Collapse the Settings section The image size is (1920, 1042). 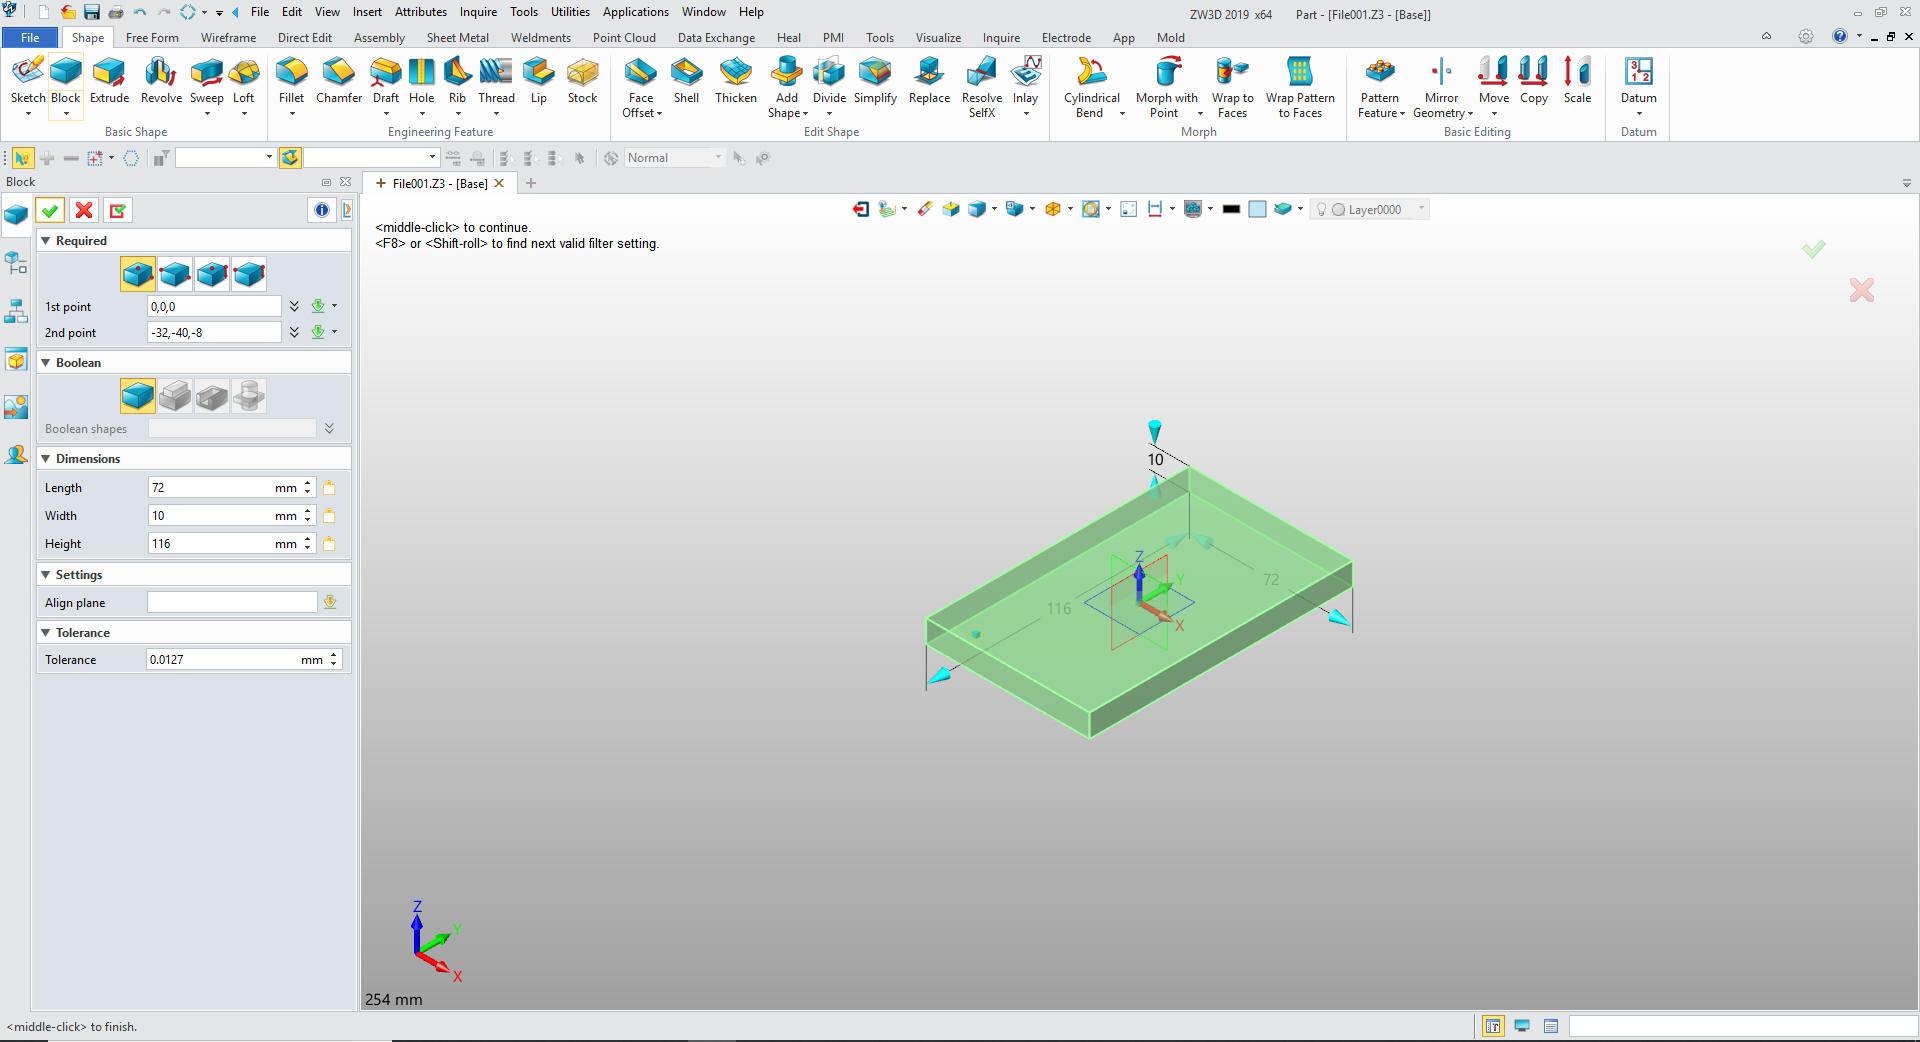45,575
